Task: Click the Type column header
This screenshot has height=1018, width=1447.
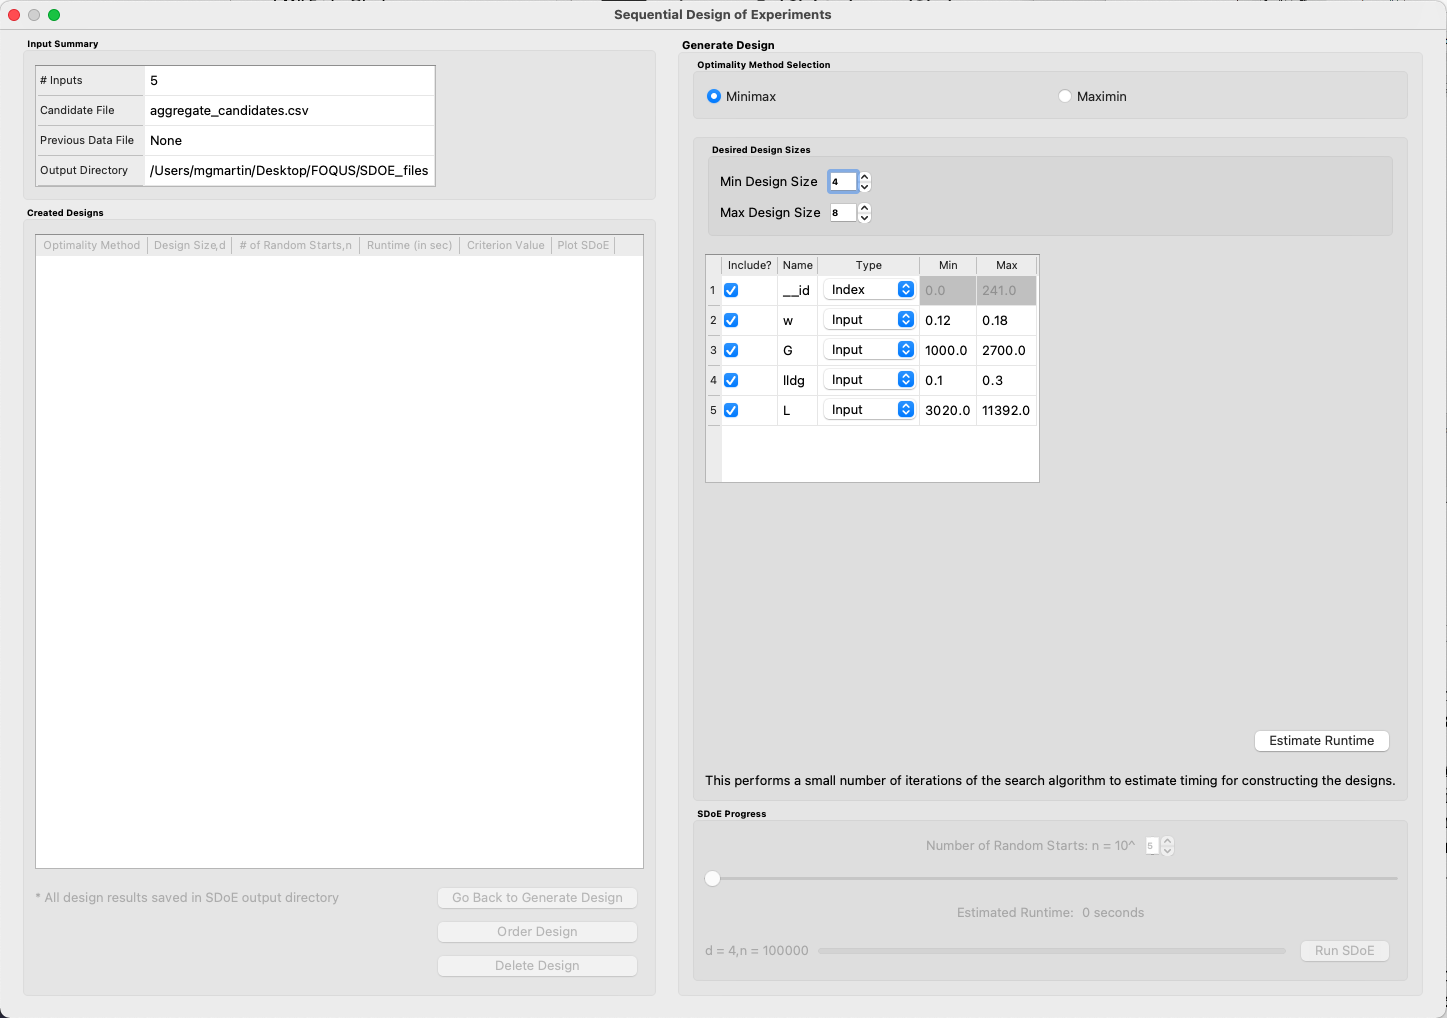Action: pos(868,265)
